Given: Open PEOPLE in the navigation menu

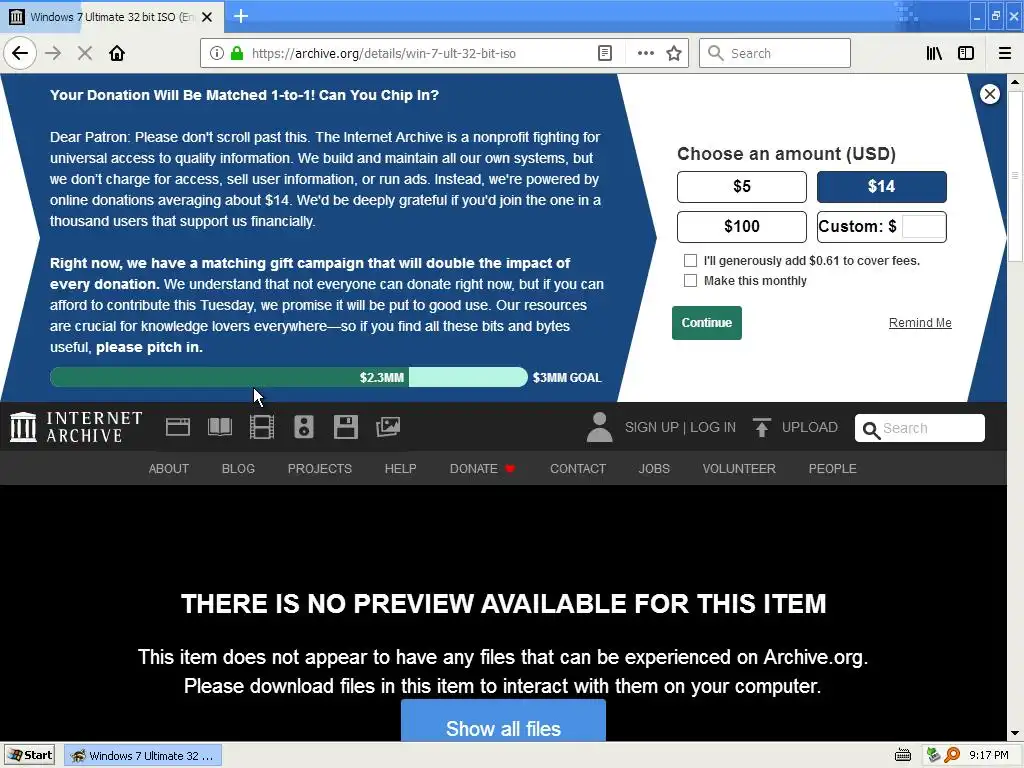Looking at the screenshot, I should point(833,469).
